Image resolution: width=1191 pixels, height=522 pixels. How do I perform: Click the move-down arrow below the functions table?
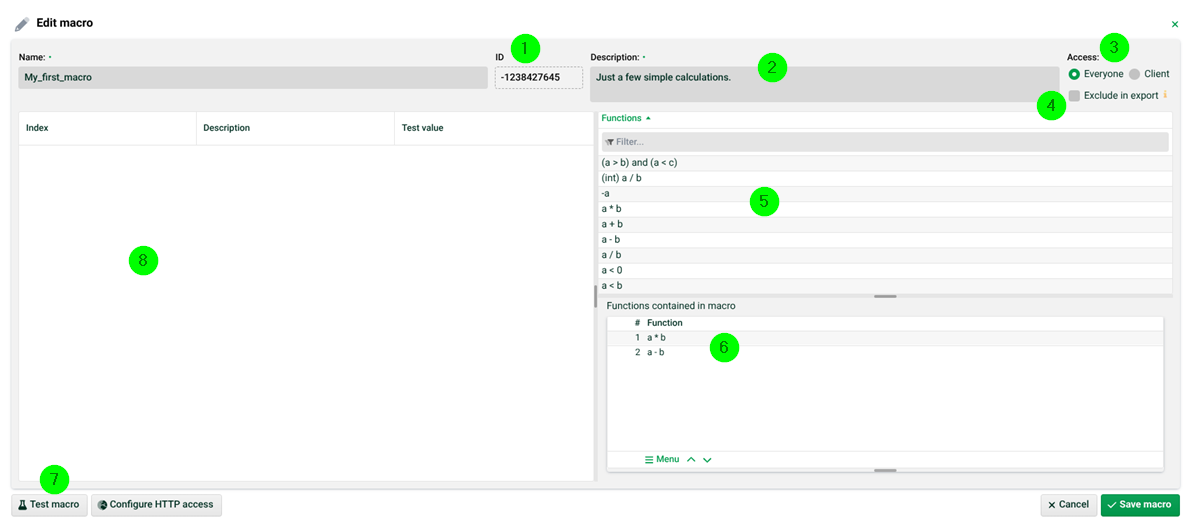point(707,460)
